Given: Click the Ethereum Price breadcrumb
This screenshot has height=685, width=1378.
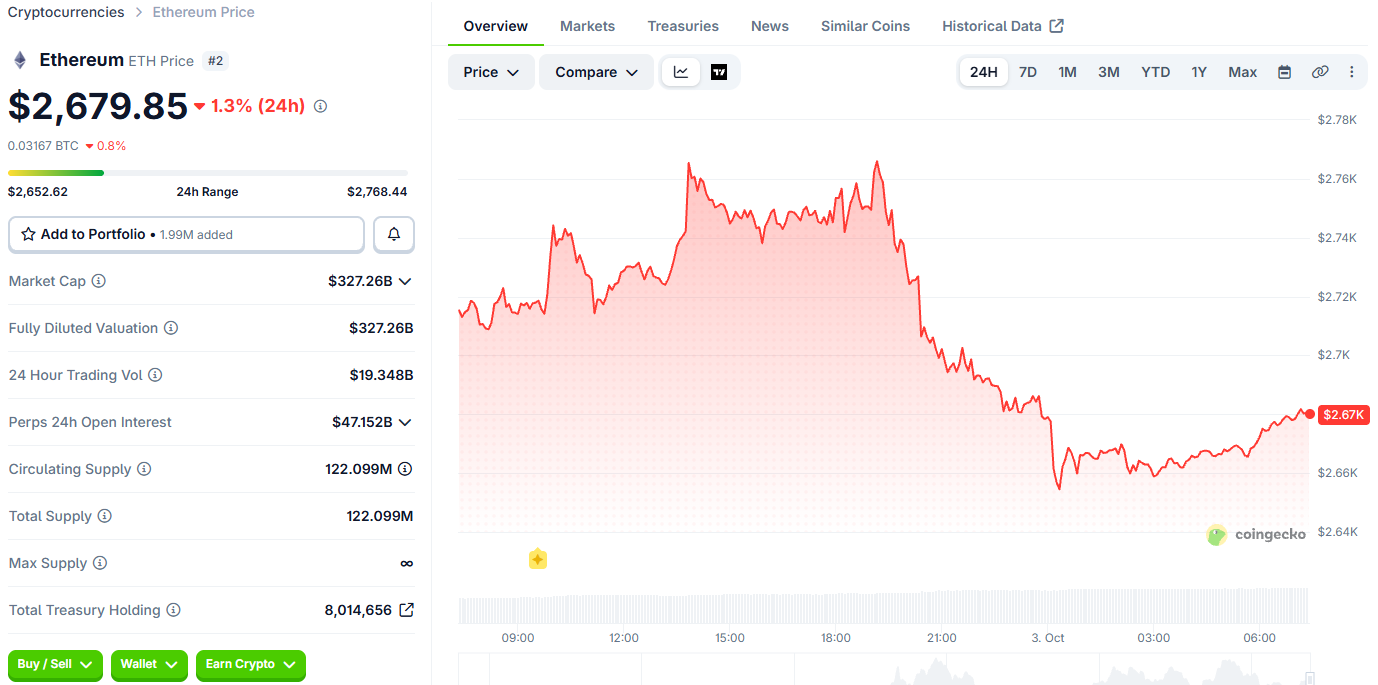Looking at the screenshot, I should pyautogui.click(x=204, y=12).
